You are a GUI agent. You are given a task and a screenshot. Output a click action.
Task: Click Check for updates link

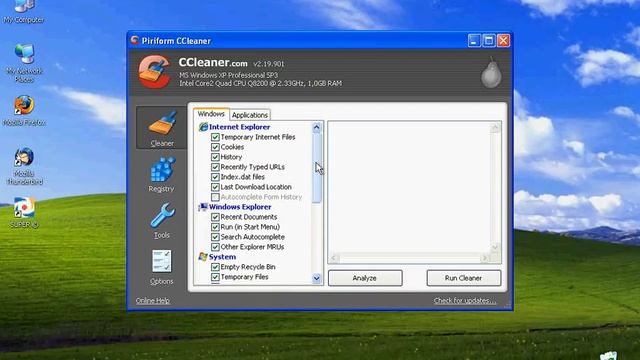465,301
